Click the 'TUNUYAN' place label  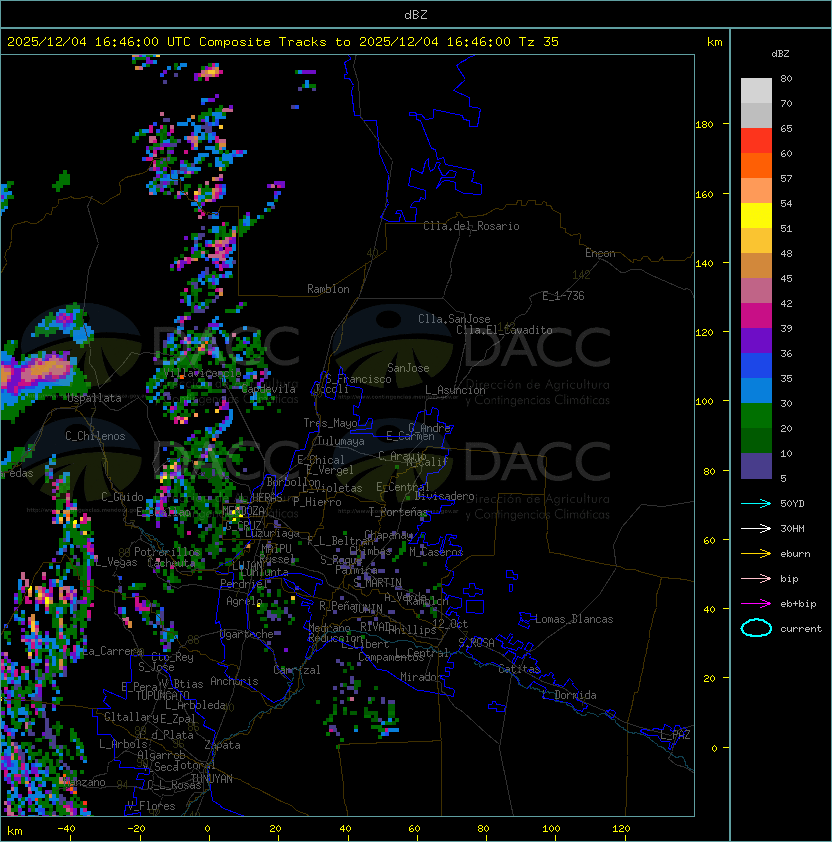212,779
